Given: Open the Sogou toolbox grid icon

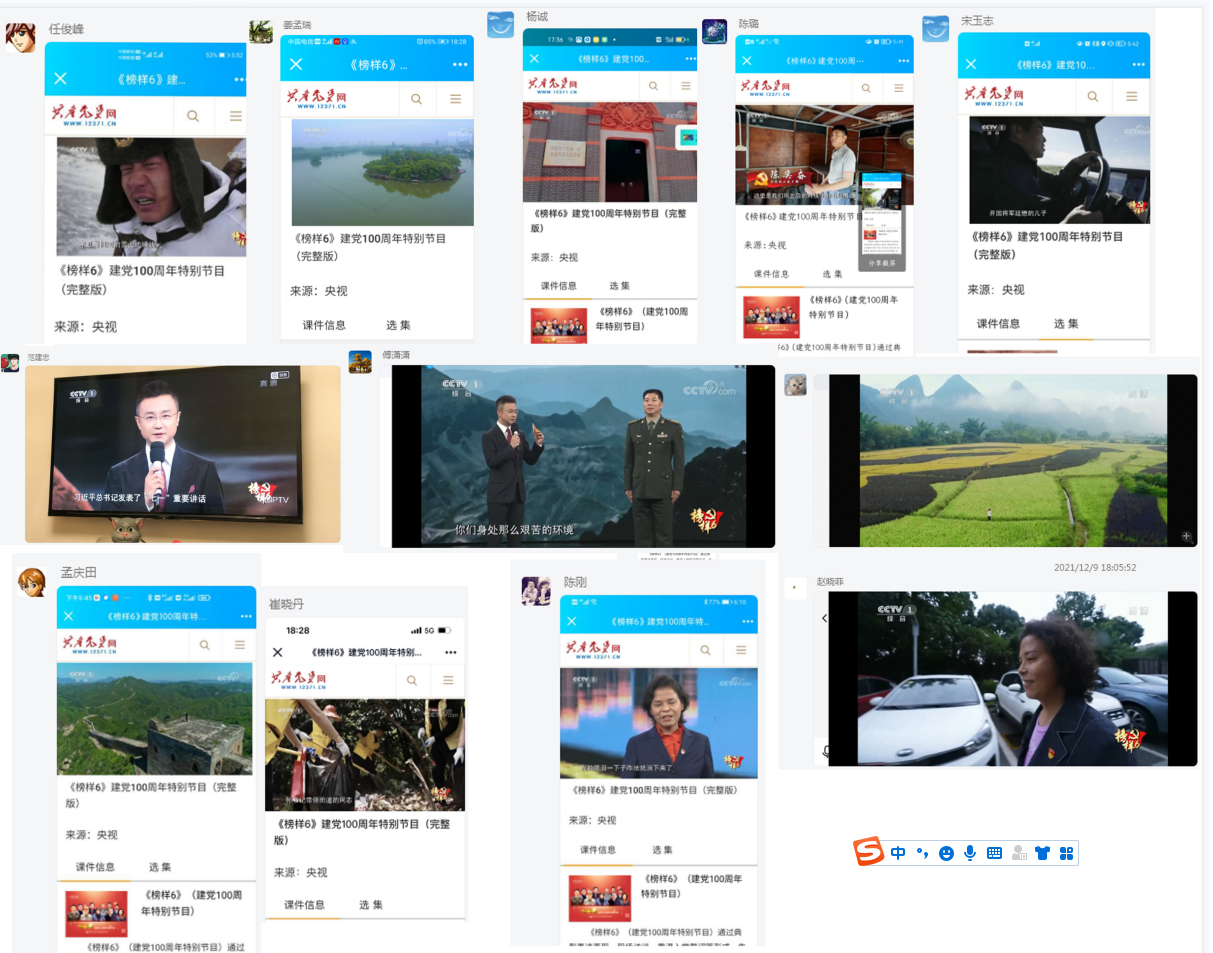Looking at the screenshot, I should click(1066, 853).
